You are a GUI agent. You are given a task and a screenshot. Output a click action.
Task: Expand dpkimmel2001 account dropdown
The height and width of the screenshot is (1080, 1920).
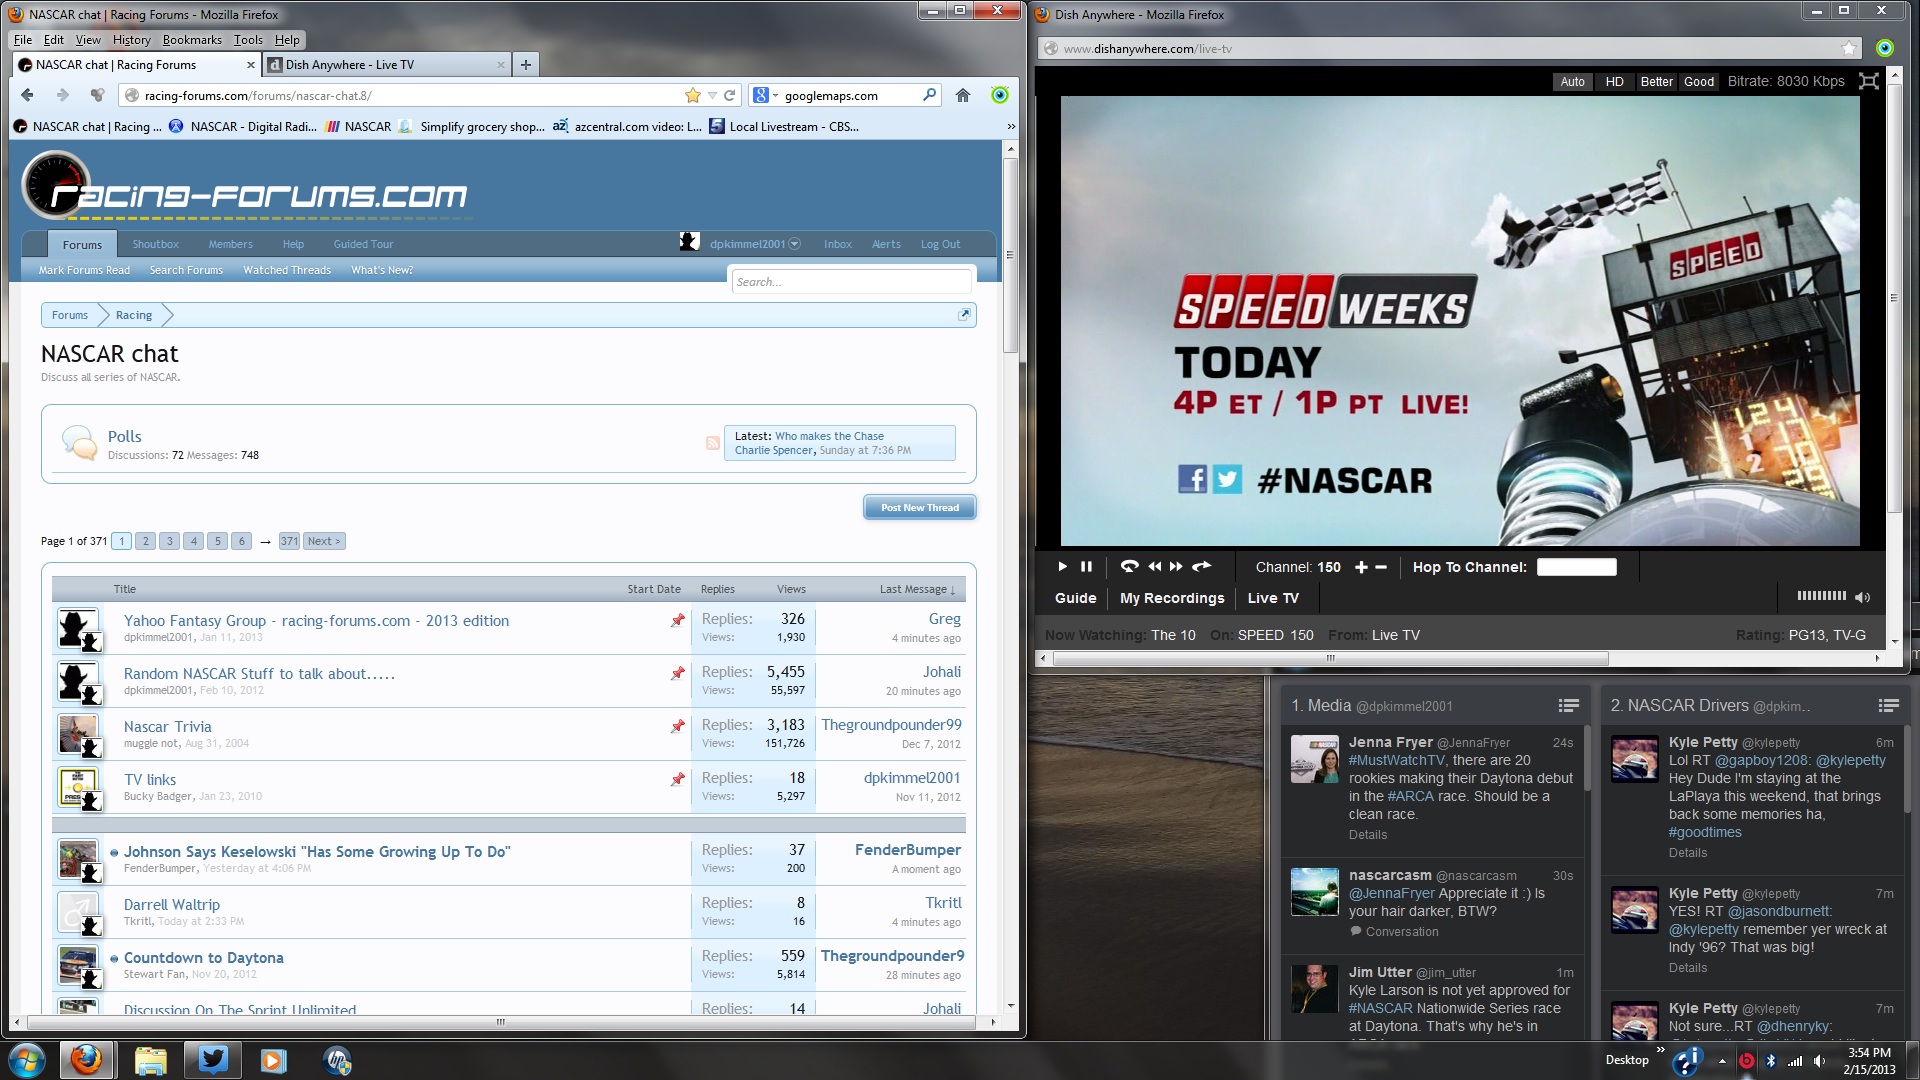pos(794,244)
